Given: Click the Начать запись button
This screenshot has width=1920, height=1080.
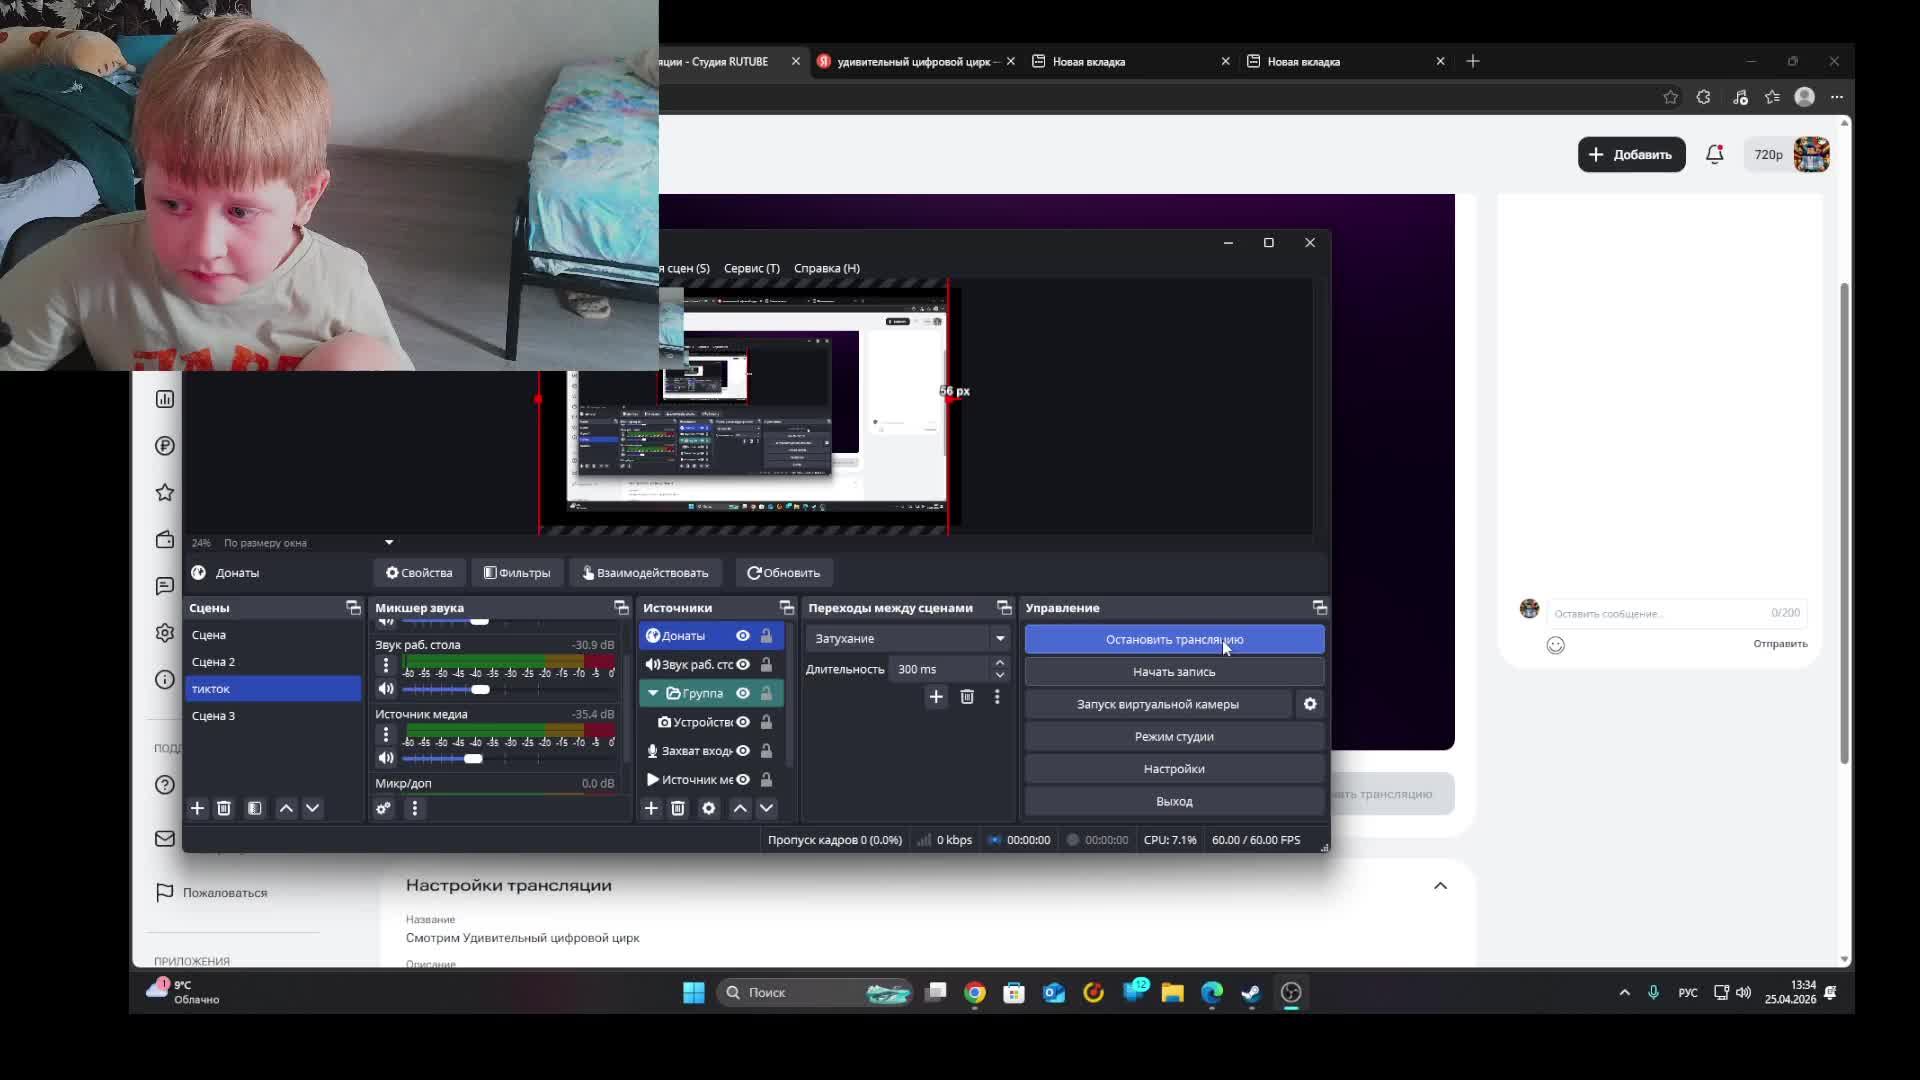Looking at the screenshot, I should pyautogui.click(x=1174, y=672).
